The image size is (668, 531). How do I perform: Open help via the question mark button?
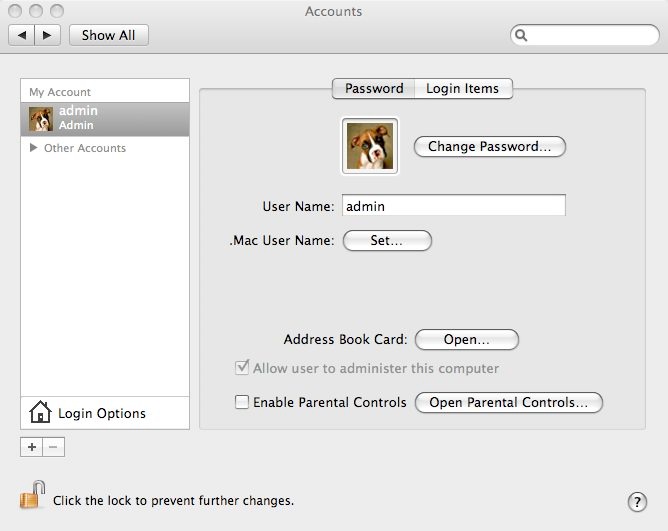click(637, 502)
